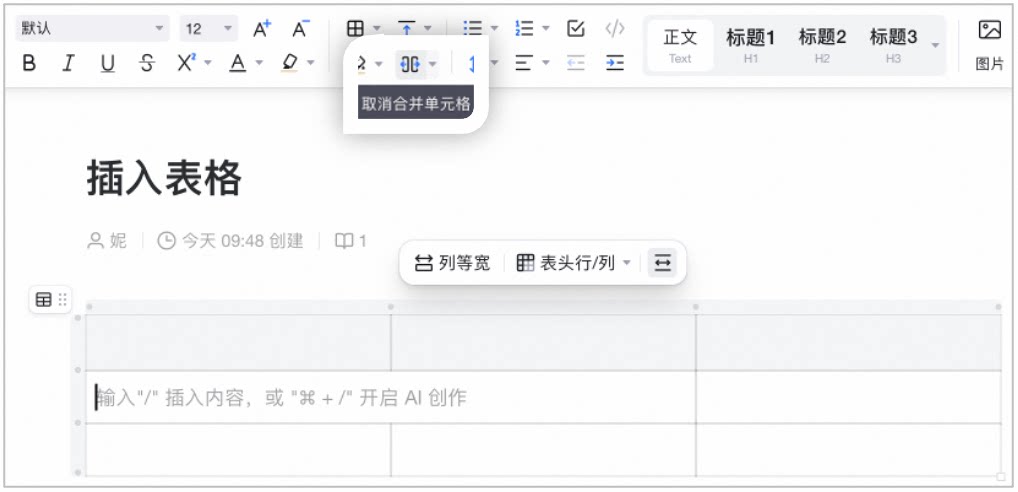Click the 列等宽 button
Screen dimensions: 1018x492
point(453,263)
